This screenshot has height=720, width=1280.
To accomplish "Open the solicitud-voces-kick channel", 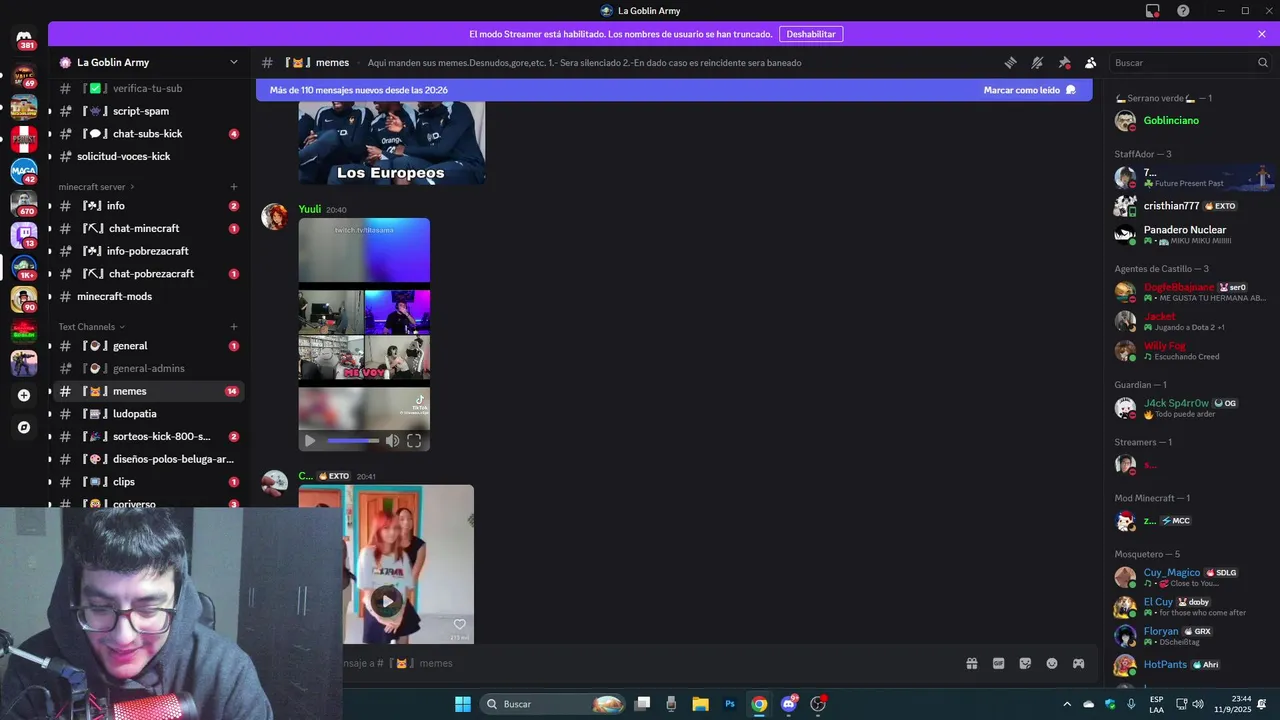I will point(148,157).
